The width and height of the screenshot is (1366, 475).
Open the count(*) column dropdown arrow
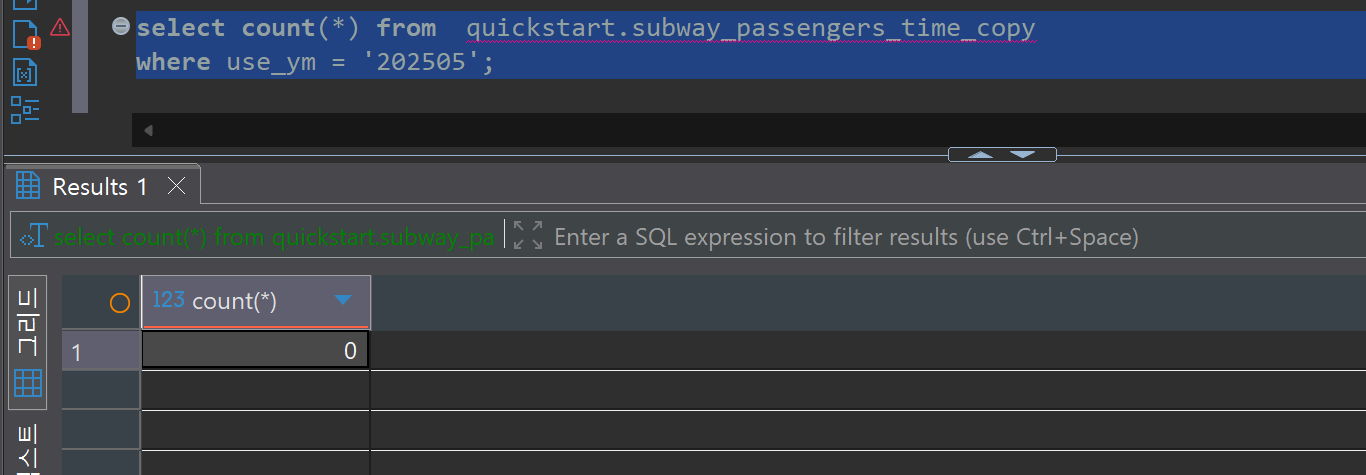pyautogui.click(x=343, y=300)
